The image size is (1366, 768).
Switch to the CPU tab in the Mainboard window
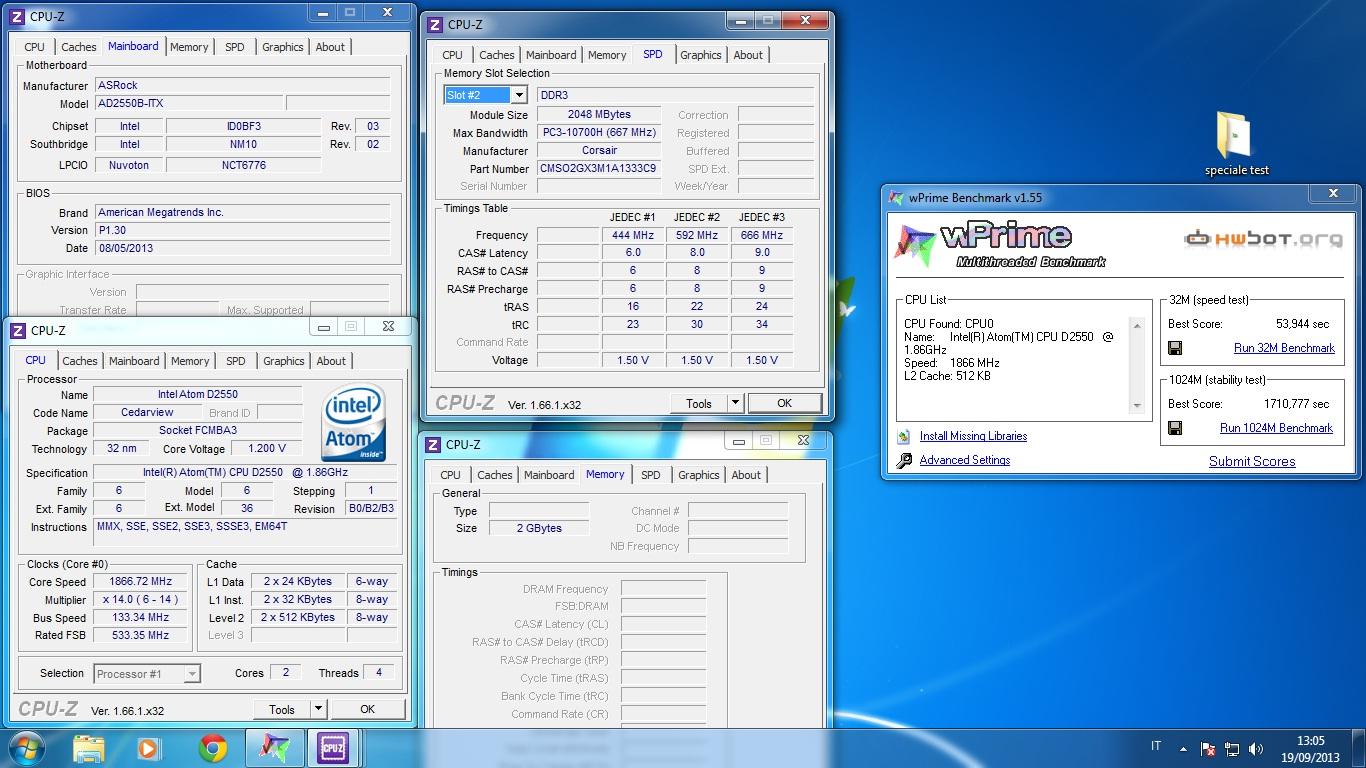[x=34, y=47]
